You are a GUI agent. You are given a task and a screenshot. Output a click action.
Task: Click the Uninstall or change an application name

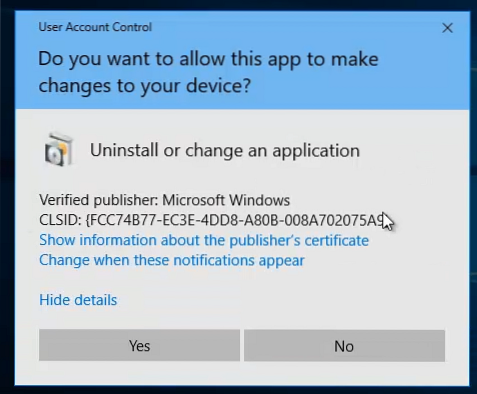click(x=225, y=150)
